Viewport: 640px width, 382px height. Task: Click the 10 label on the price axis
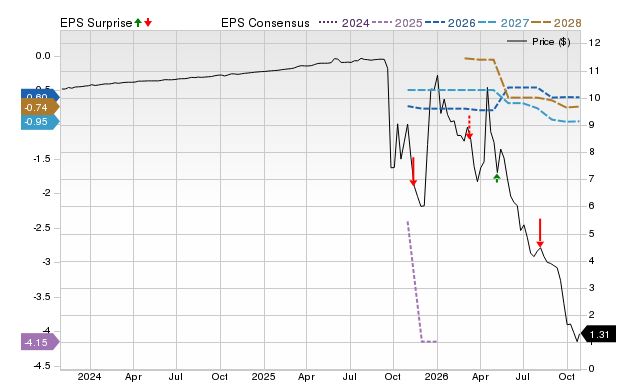(595, 98)
